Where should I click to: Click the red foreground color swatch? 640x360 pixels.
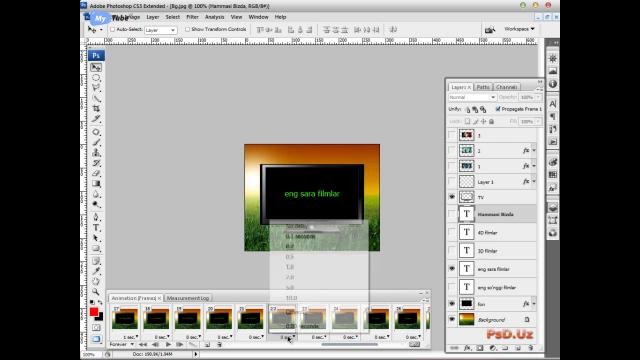point(94,312)
